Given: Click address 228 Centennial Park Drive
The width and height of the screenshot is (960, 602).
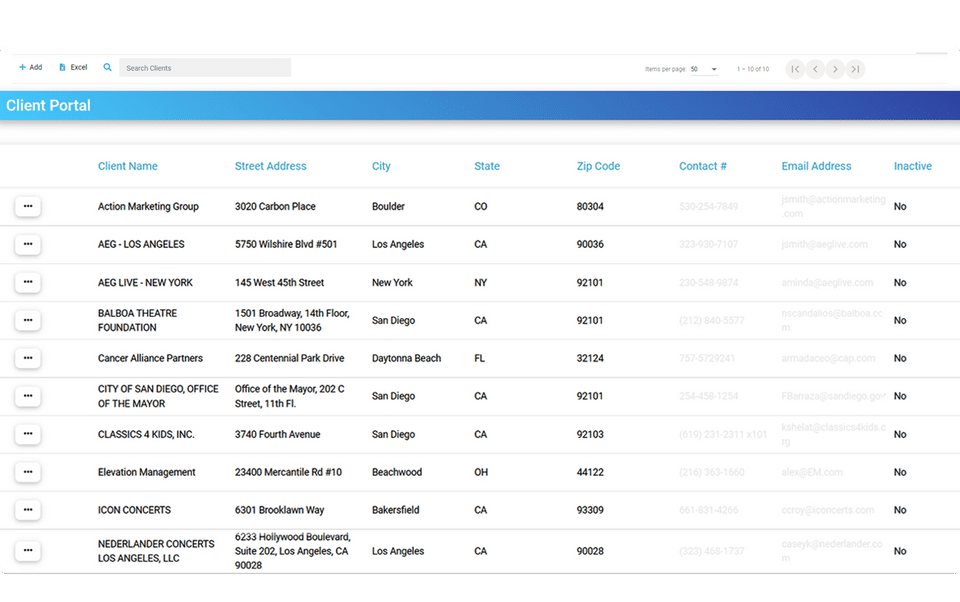Looking at the screenshot, I should point(290,358).
